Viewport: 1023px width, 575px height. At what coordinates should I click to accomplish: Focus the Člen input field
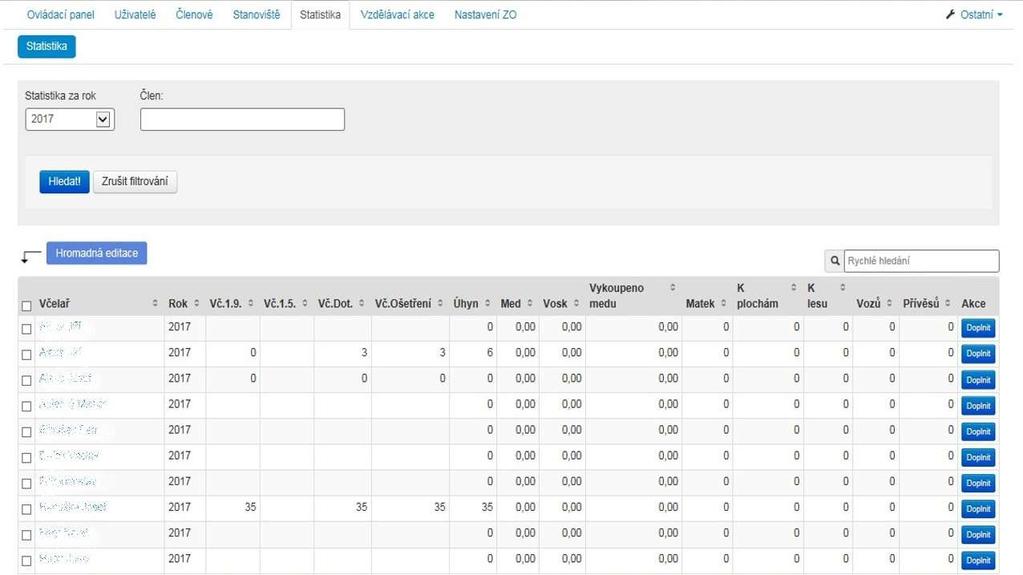(242, 119)
